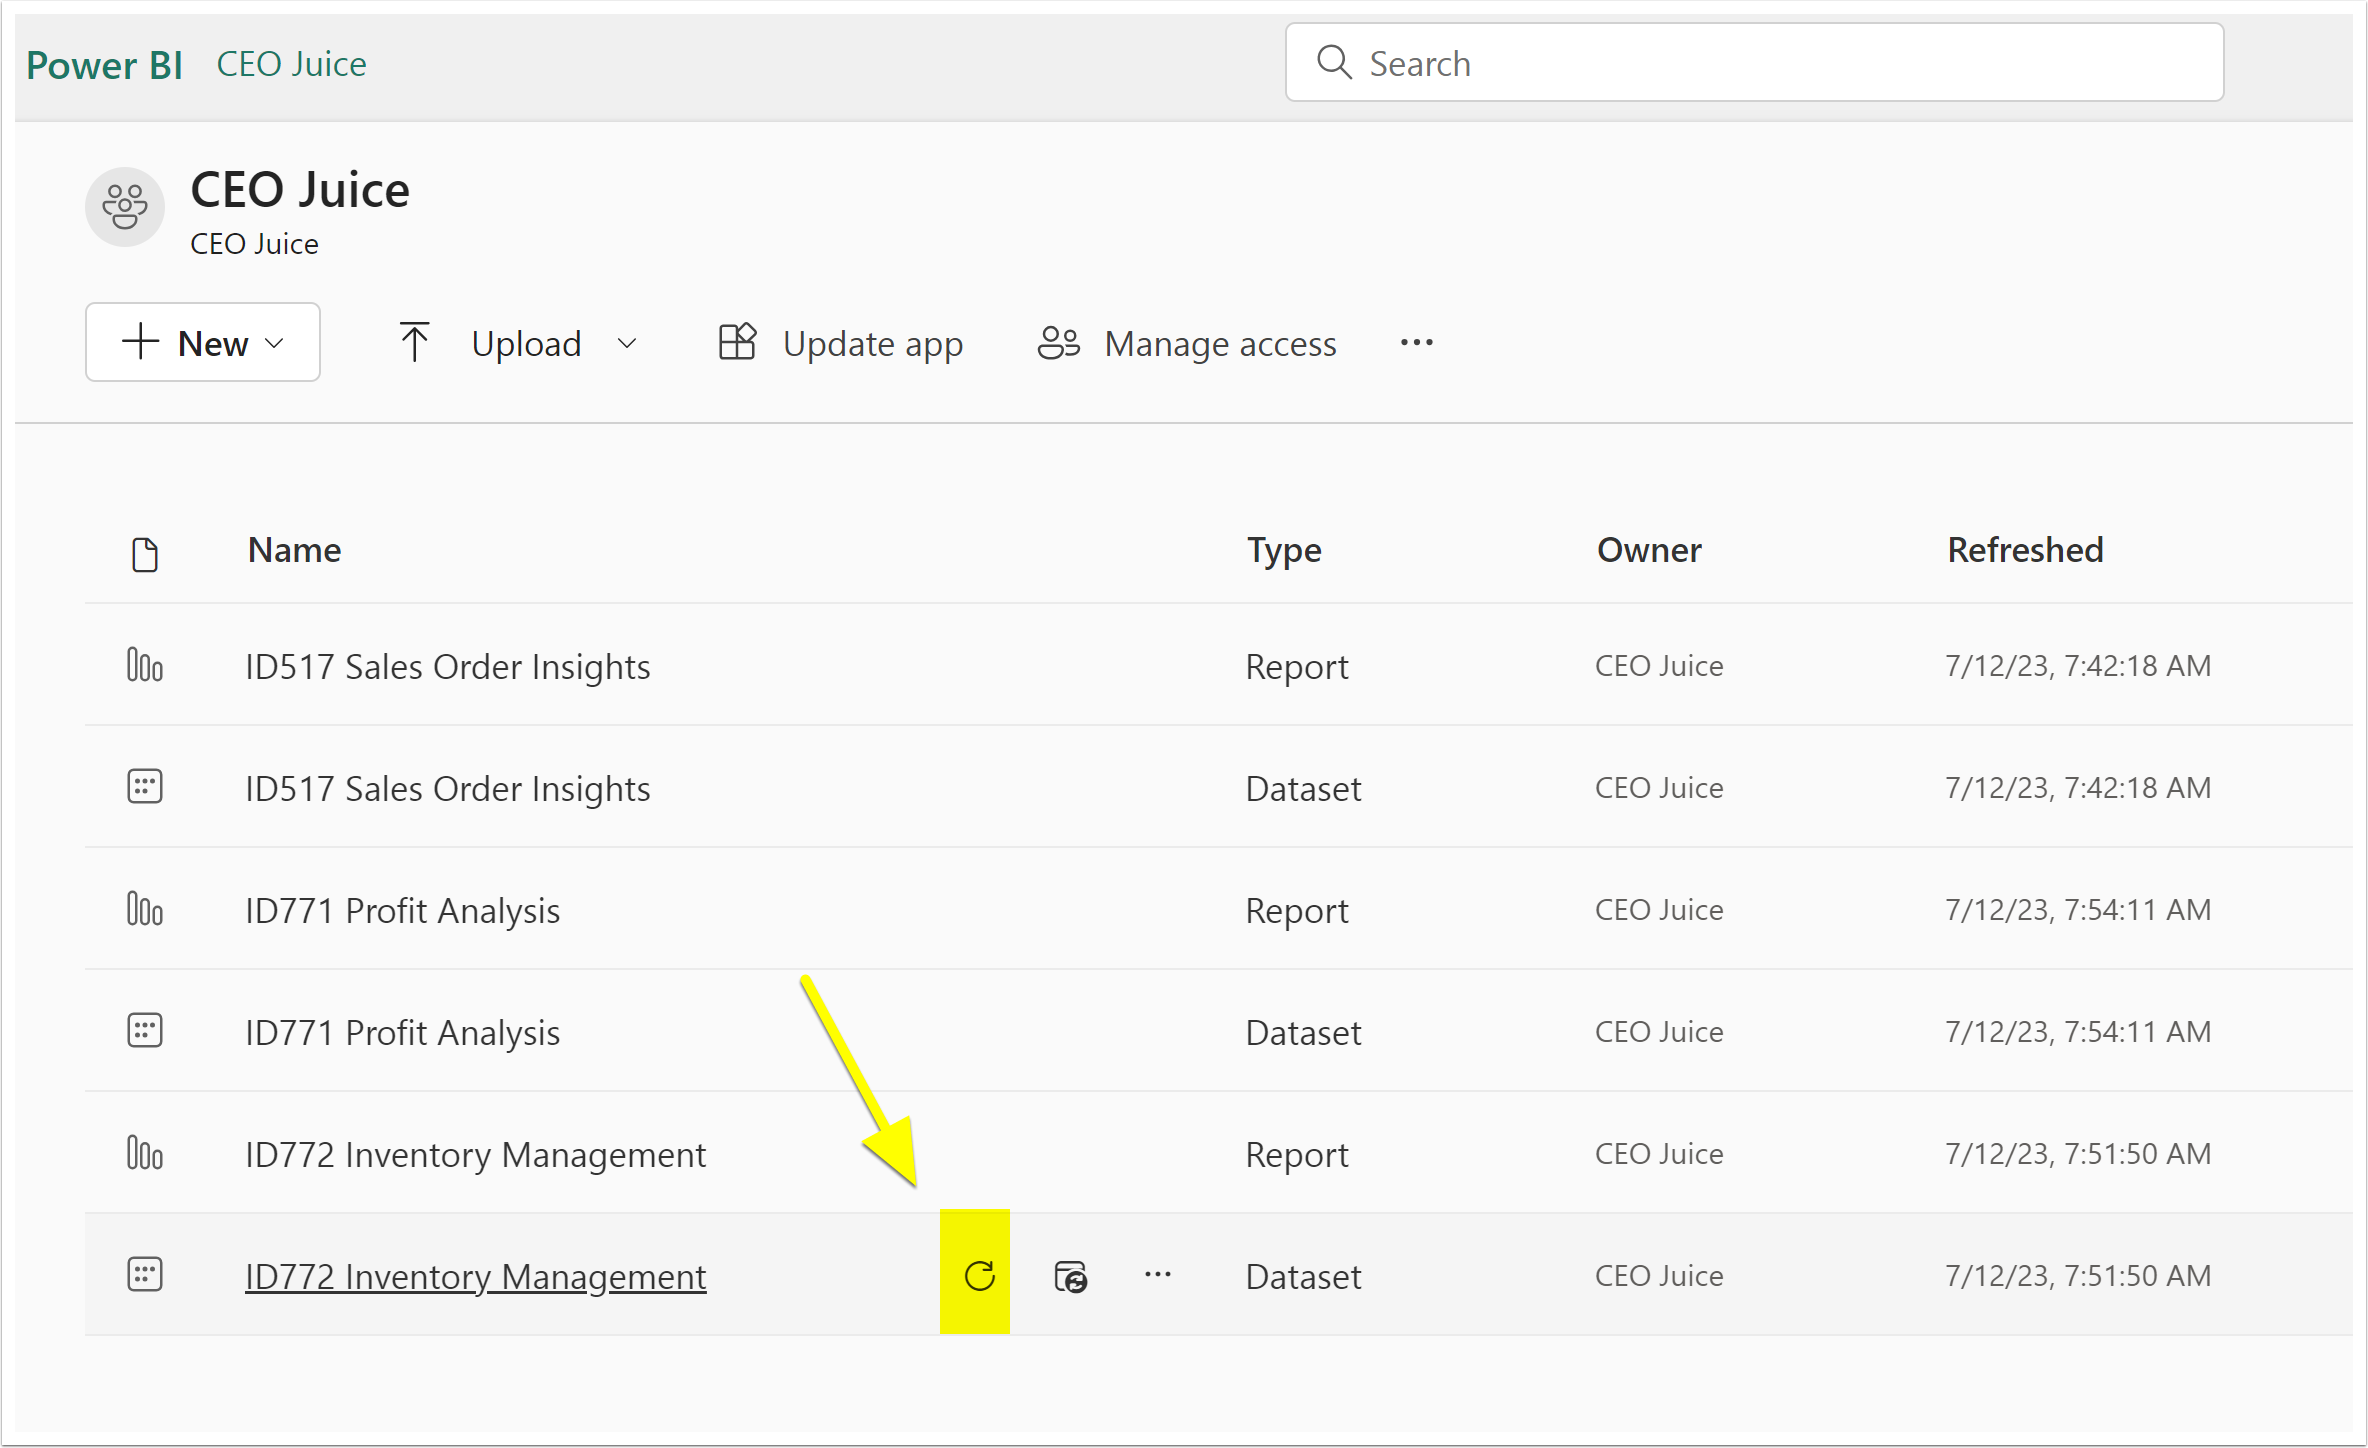Open the ID771 Profit Analysis report
This screenshot has width=2368, height=1448.
[x=402, y=910]
